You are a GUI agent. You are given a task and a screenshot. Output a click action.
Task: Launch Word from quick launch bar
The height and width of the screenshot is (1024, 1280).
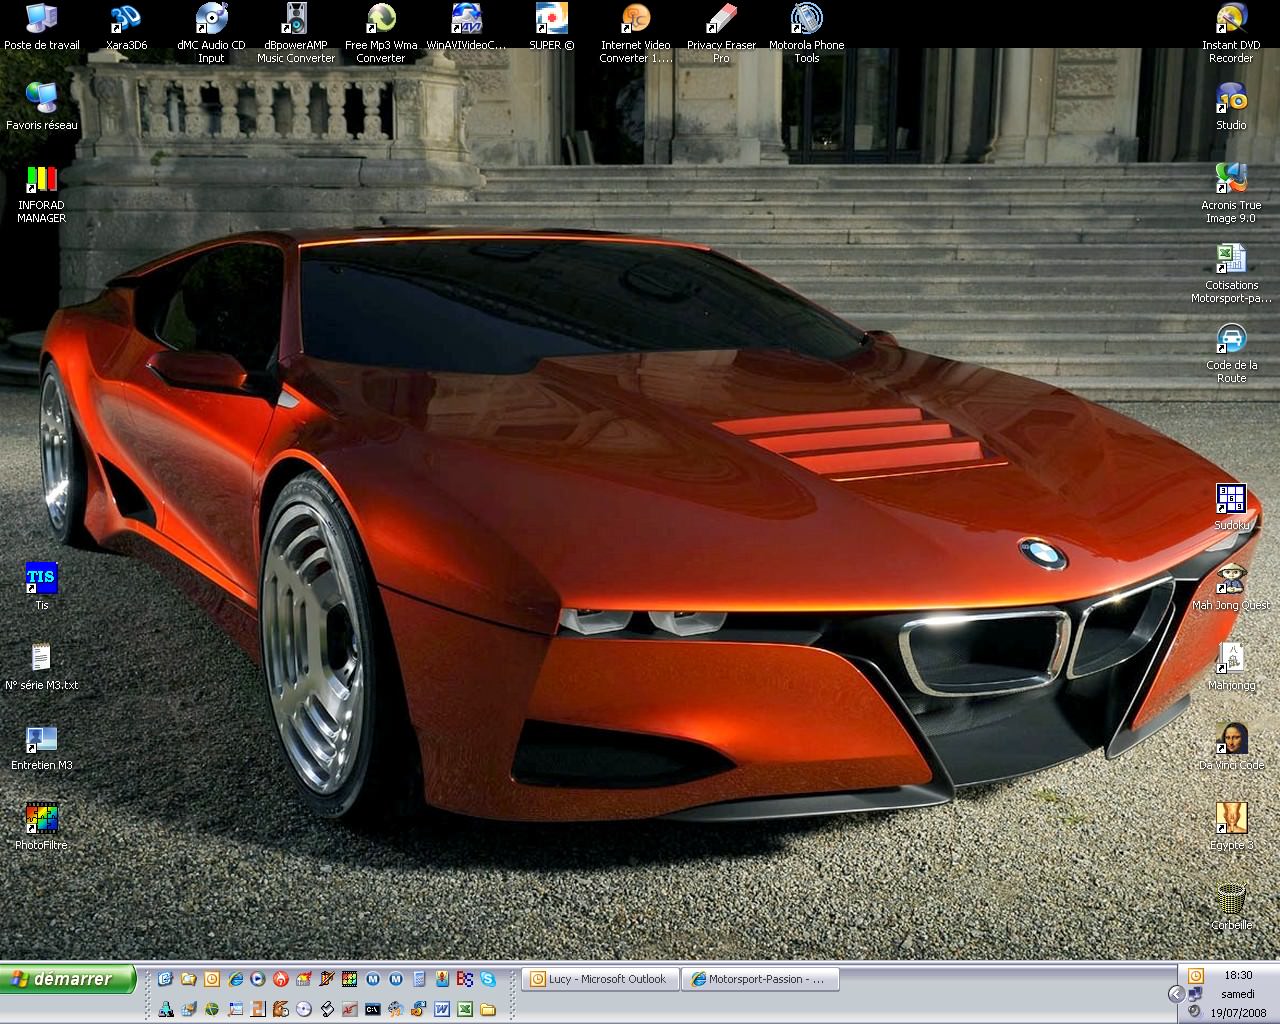[x=442, y=1009]
